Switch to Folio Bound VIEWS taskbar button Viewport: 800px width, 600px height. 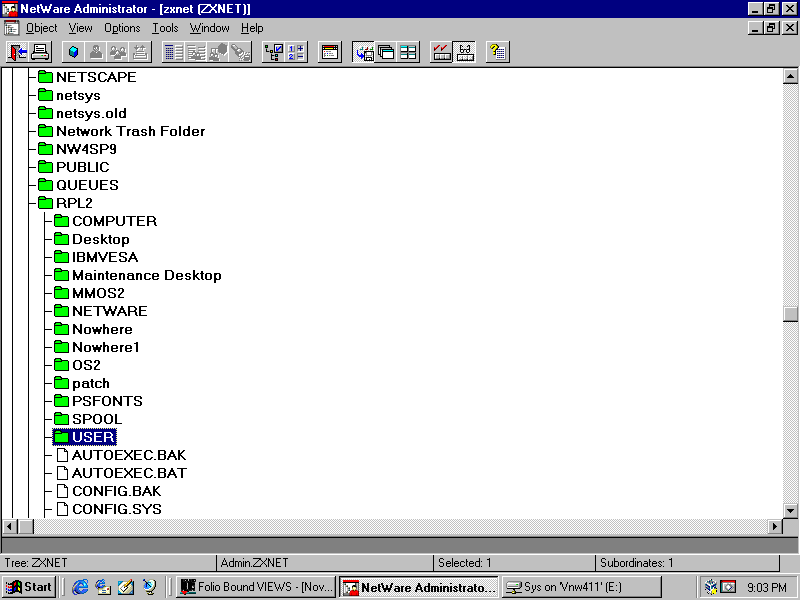pos(257,587)
